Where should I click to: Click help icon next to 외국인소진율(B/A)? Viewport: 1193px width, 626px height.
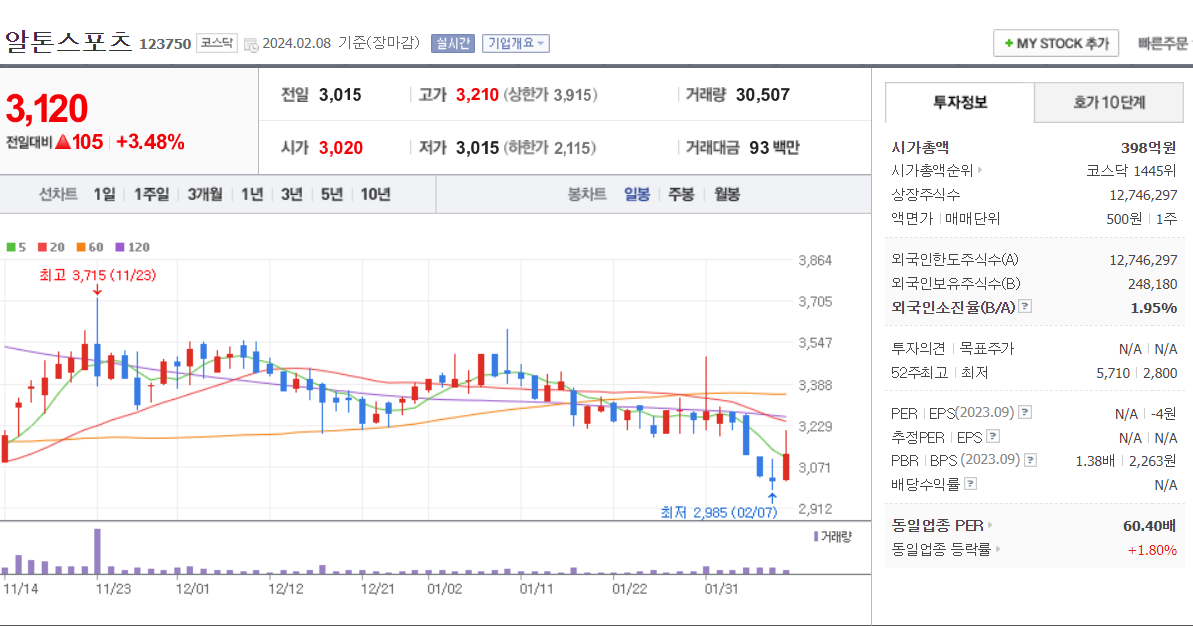coord(1026,307)
